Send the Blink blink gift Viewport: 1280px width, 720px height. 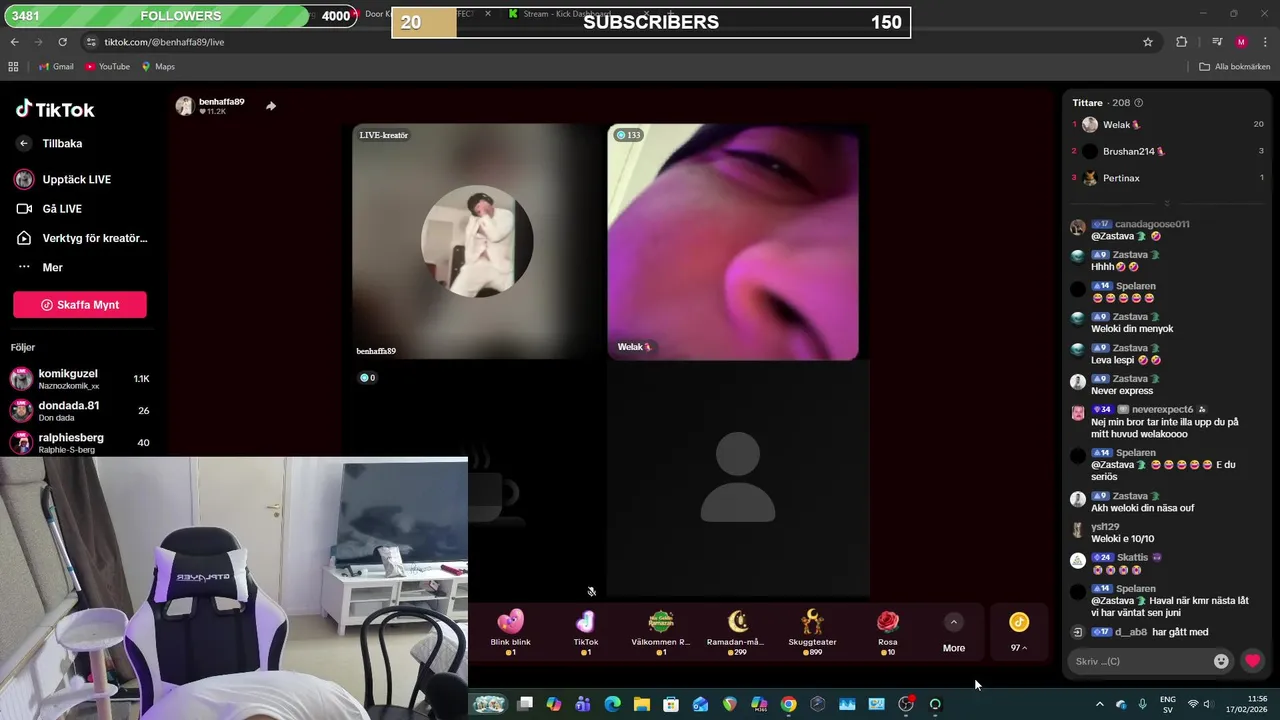[510, 631]
